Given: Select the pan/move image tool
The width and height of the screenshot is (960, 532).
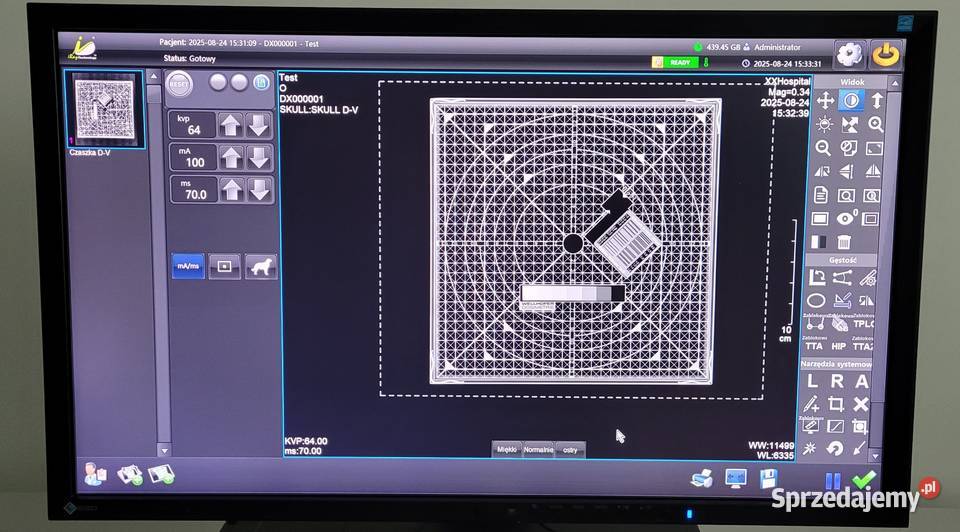Looking at the screenshot, I should tap(825, 100).
